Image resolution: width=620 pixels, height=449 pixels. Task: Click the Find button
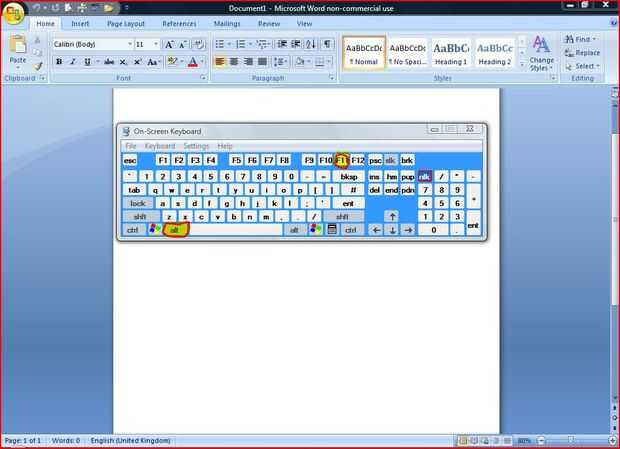pos(580,39)
